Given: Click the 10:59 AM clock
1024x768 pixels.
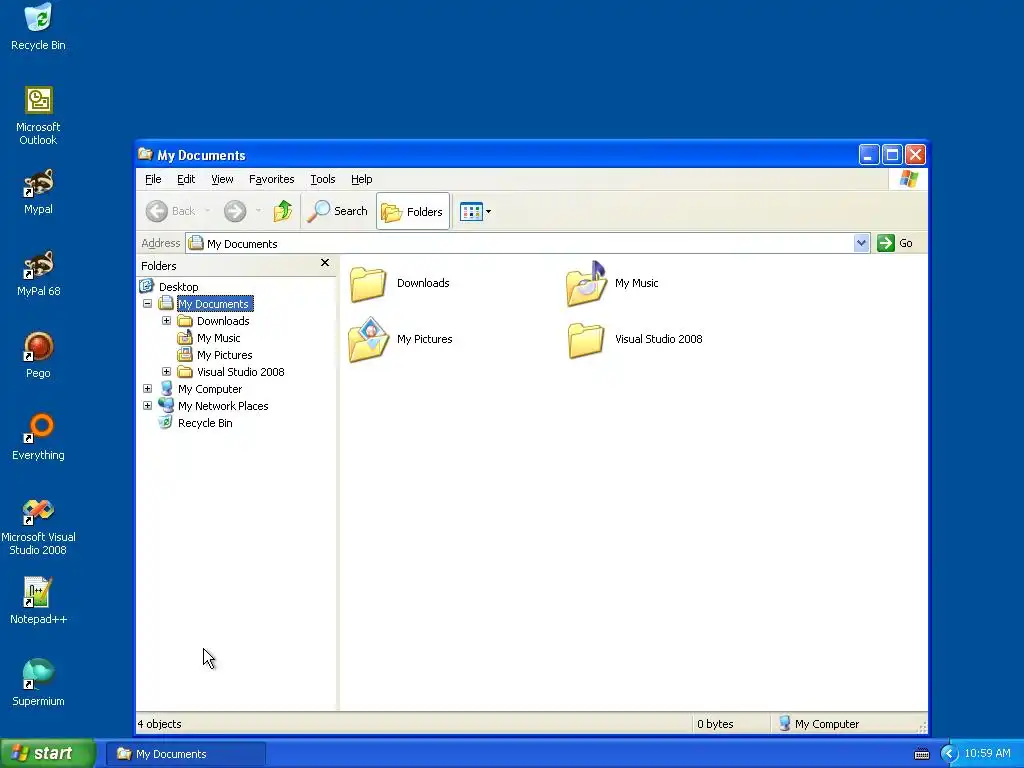Looking at the screenshot, I should [x=987, y=754].
